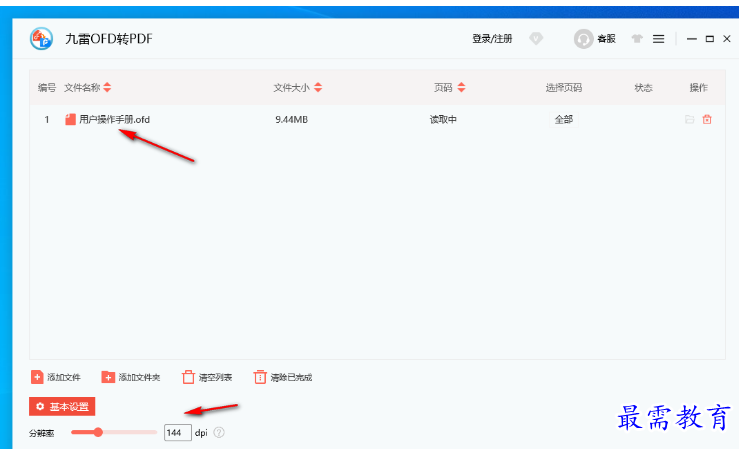Sort the list by 文件名称
This screenshot has height=449, width=739.
point(107,87)
